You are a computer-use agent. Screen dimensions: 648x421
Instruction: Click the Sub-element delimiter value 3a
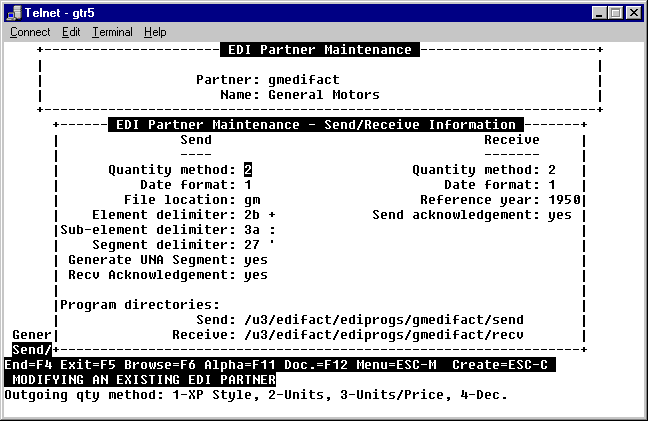(252, 230)
